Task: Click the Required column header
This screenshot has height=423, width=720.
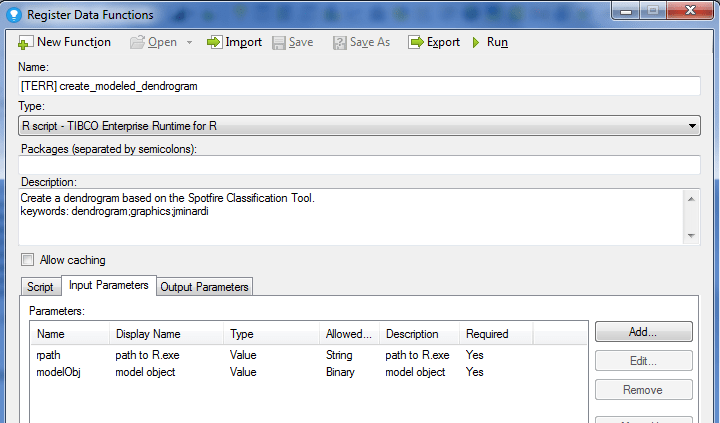Action: 496,334
